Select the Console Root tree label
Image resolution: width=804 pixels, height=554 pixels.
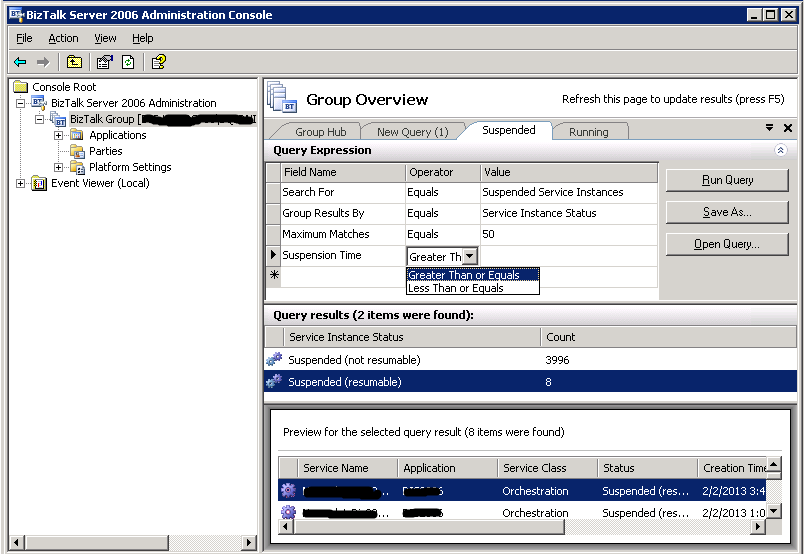coord(64,87)
